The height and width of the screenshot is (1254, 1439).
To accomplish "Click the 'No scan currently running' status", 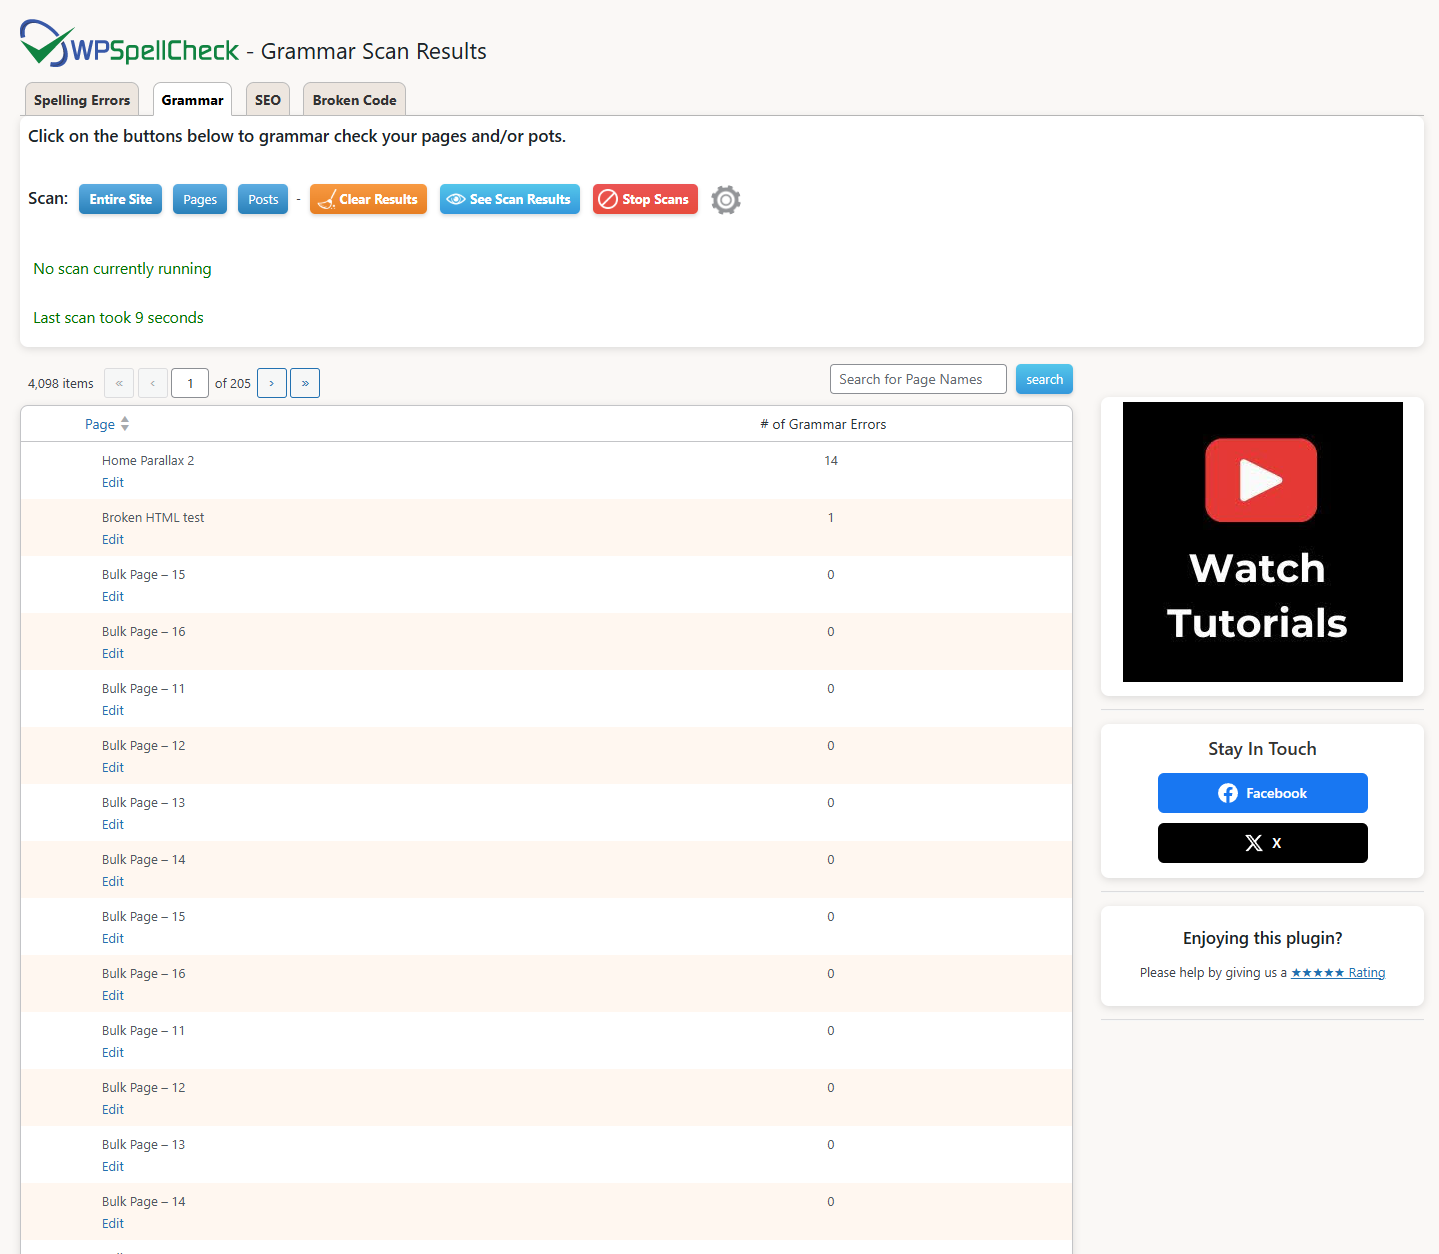I will pyautogui.click(x=122, y=268).
